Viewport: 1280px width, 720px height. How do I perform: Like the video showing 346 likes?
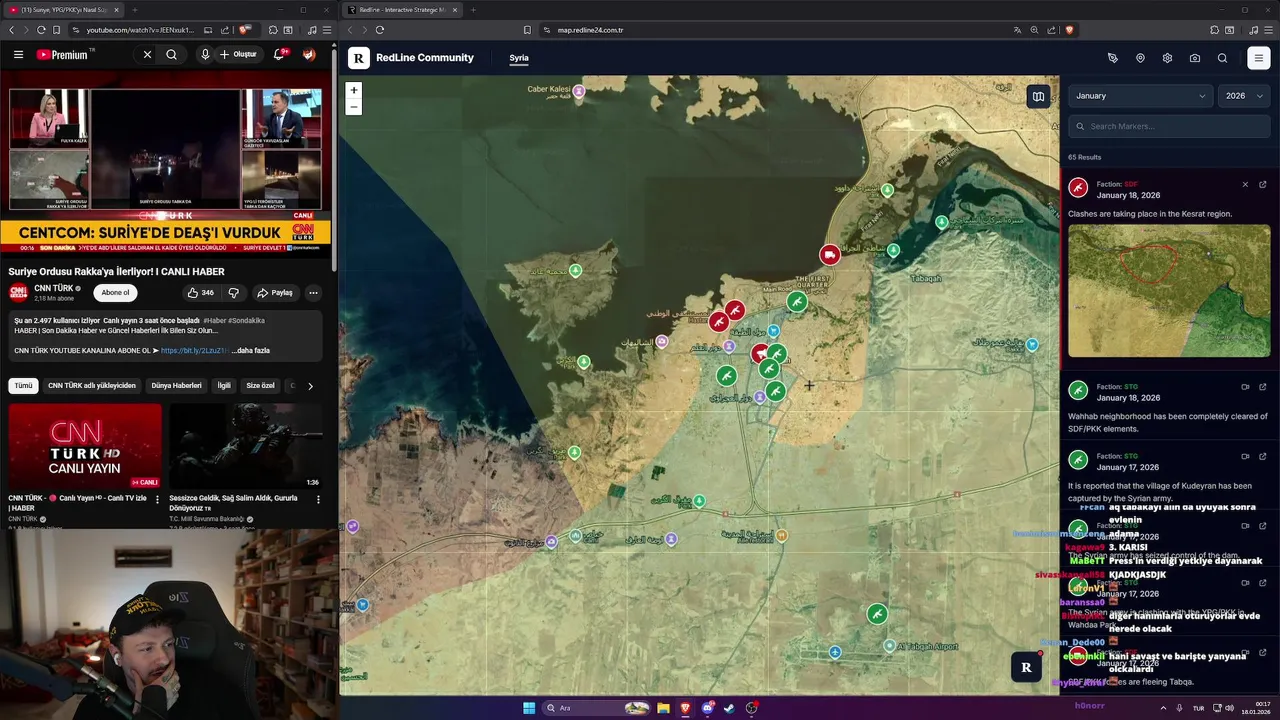click(x=200, y=293)
